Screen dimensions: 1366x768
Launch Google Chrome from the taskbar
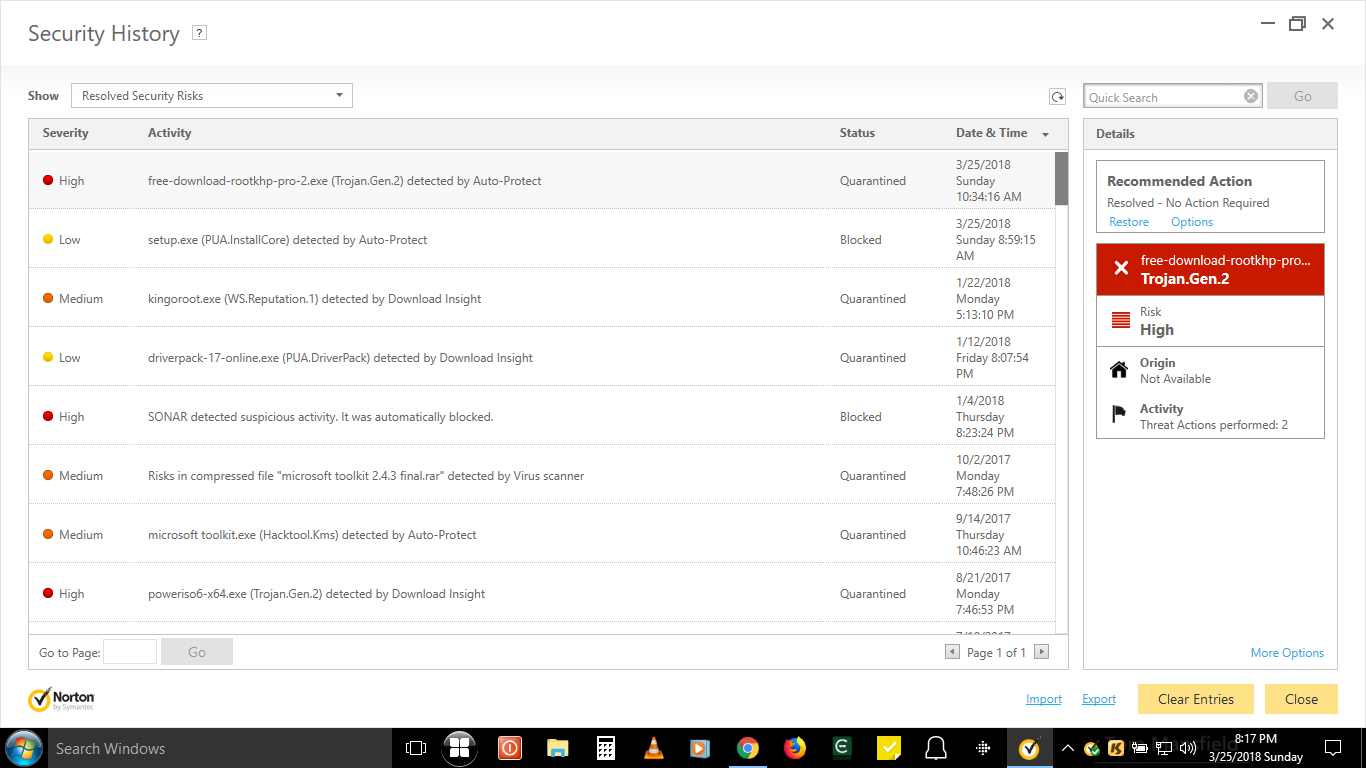coord(747,748)
